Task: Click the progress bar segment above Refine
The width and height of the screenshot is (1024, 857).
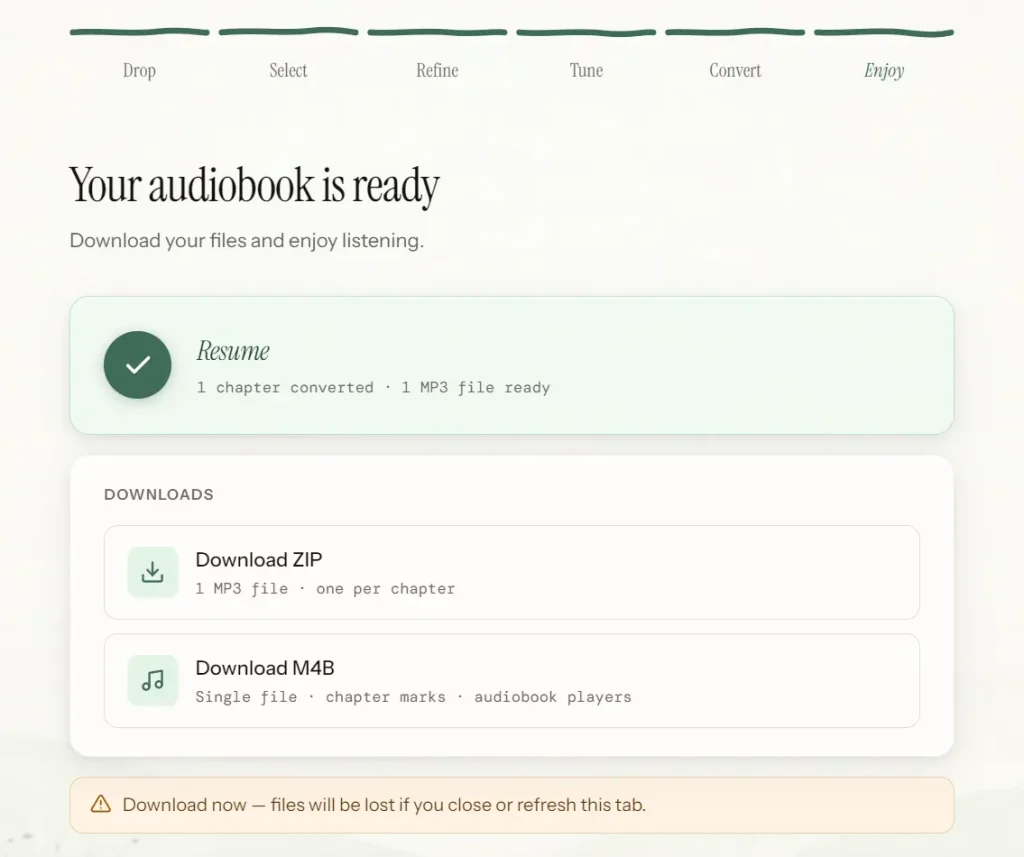Action: pos(437,32)
